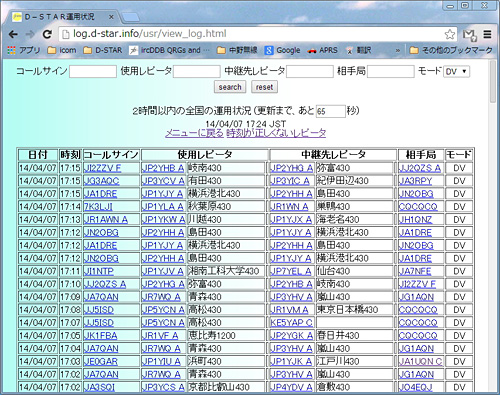500x395 pixels.
Task: Open the ircDDB QRGs bookmark
Action: tap(170, 50)
